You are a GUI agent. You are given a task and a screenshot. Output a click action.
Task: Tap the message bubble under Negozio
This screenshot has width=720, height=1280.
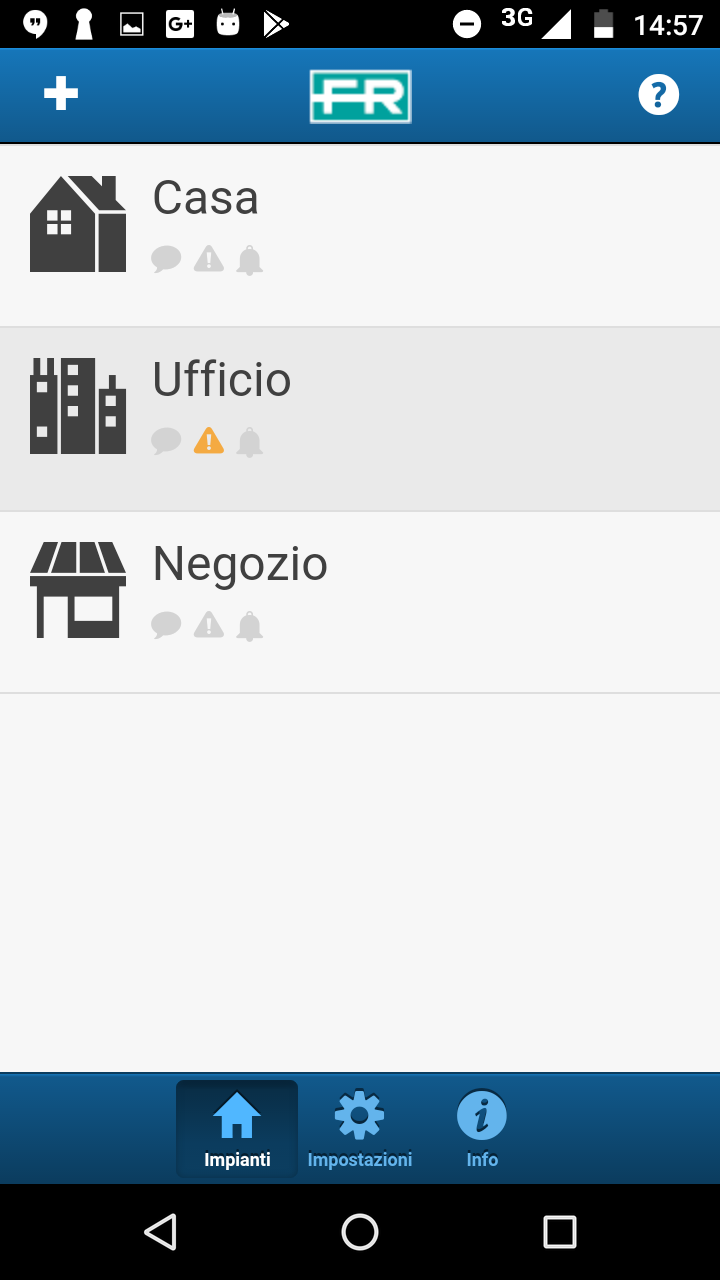tap(166, 625)
